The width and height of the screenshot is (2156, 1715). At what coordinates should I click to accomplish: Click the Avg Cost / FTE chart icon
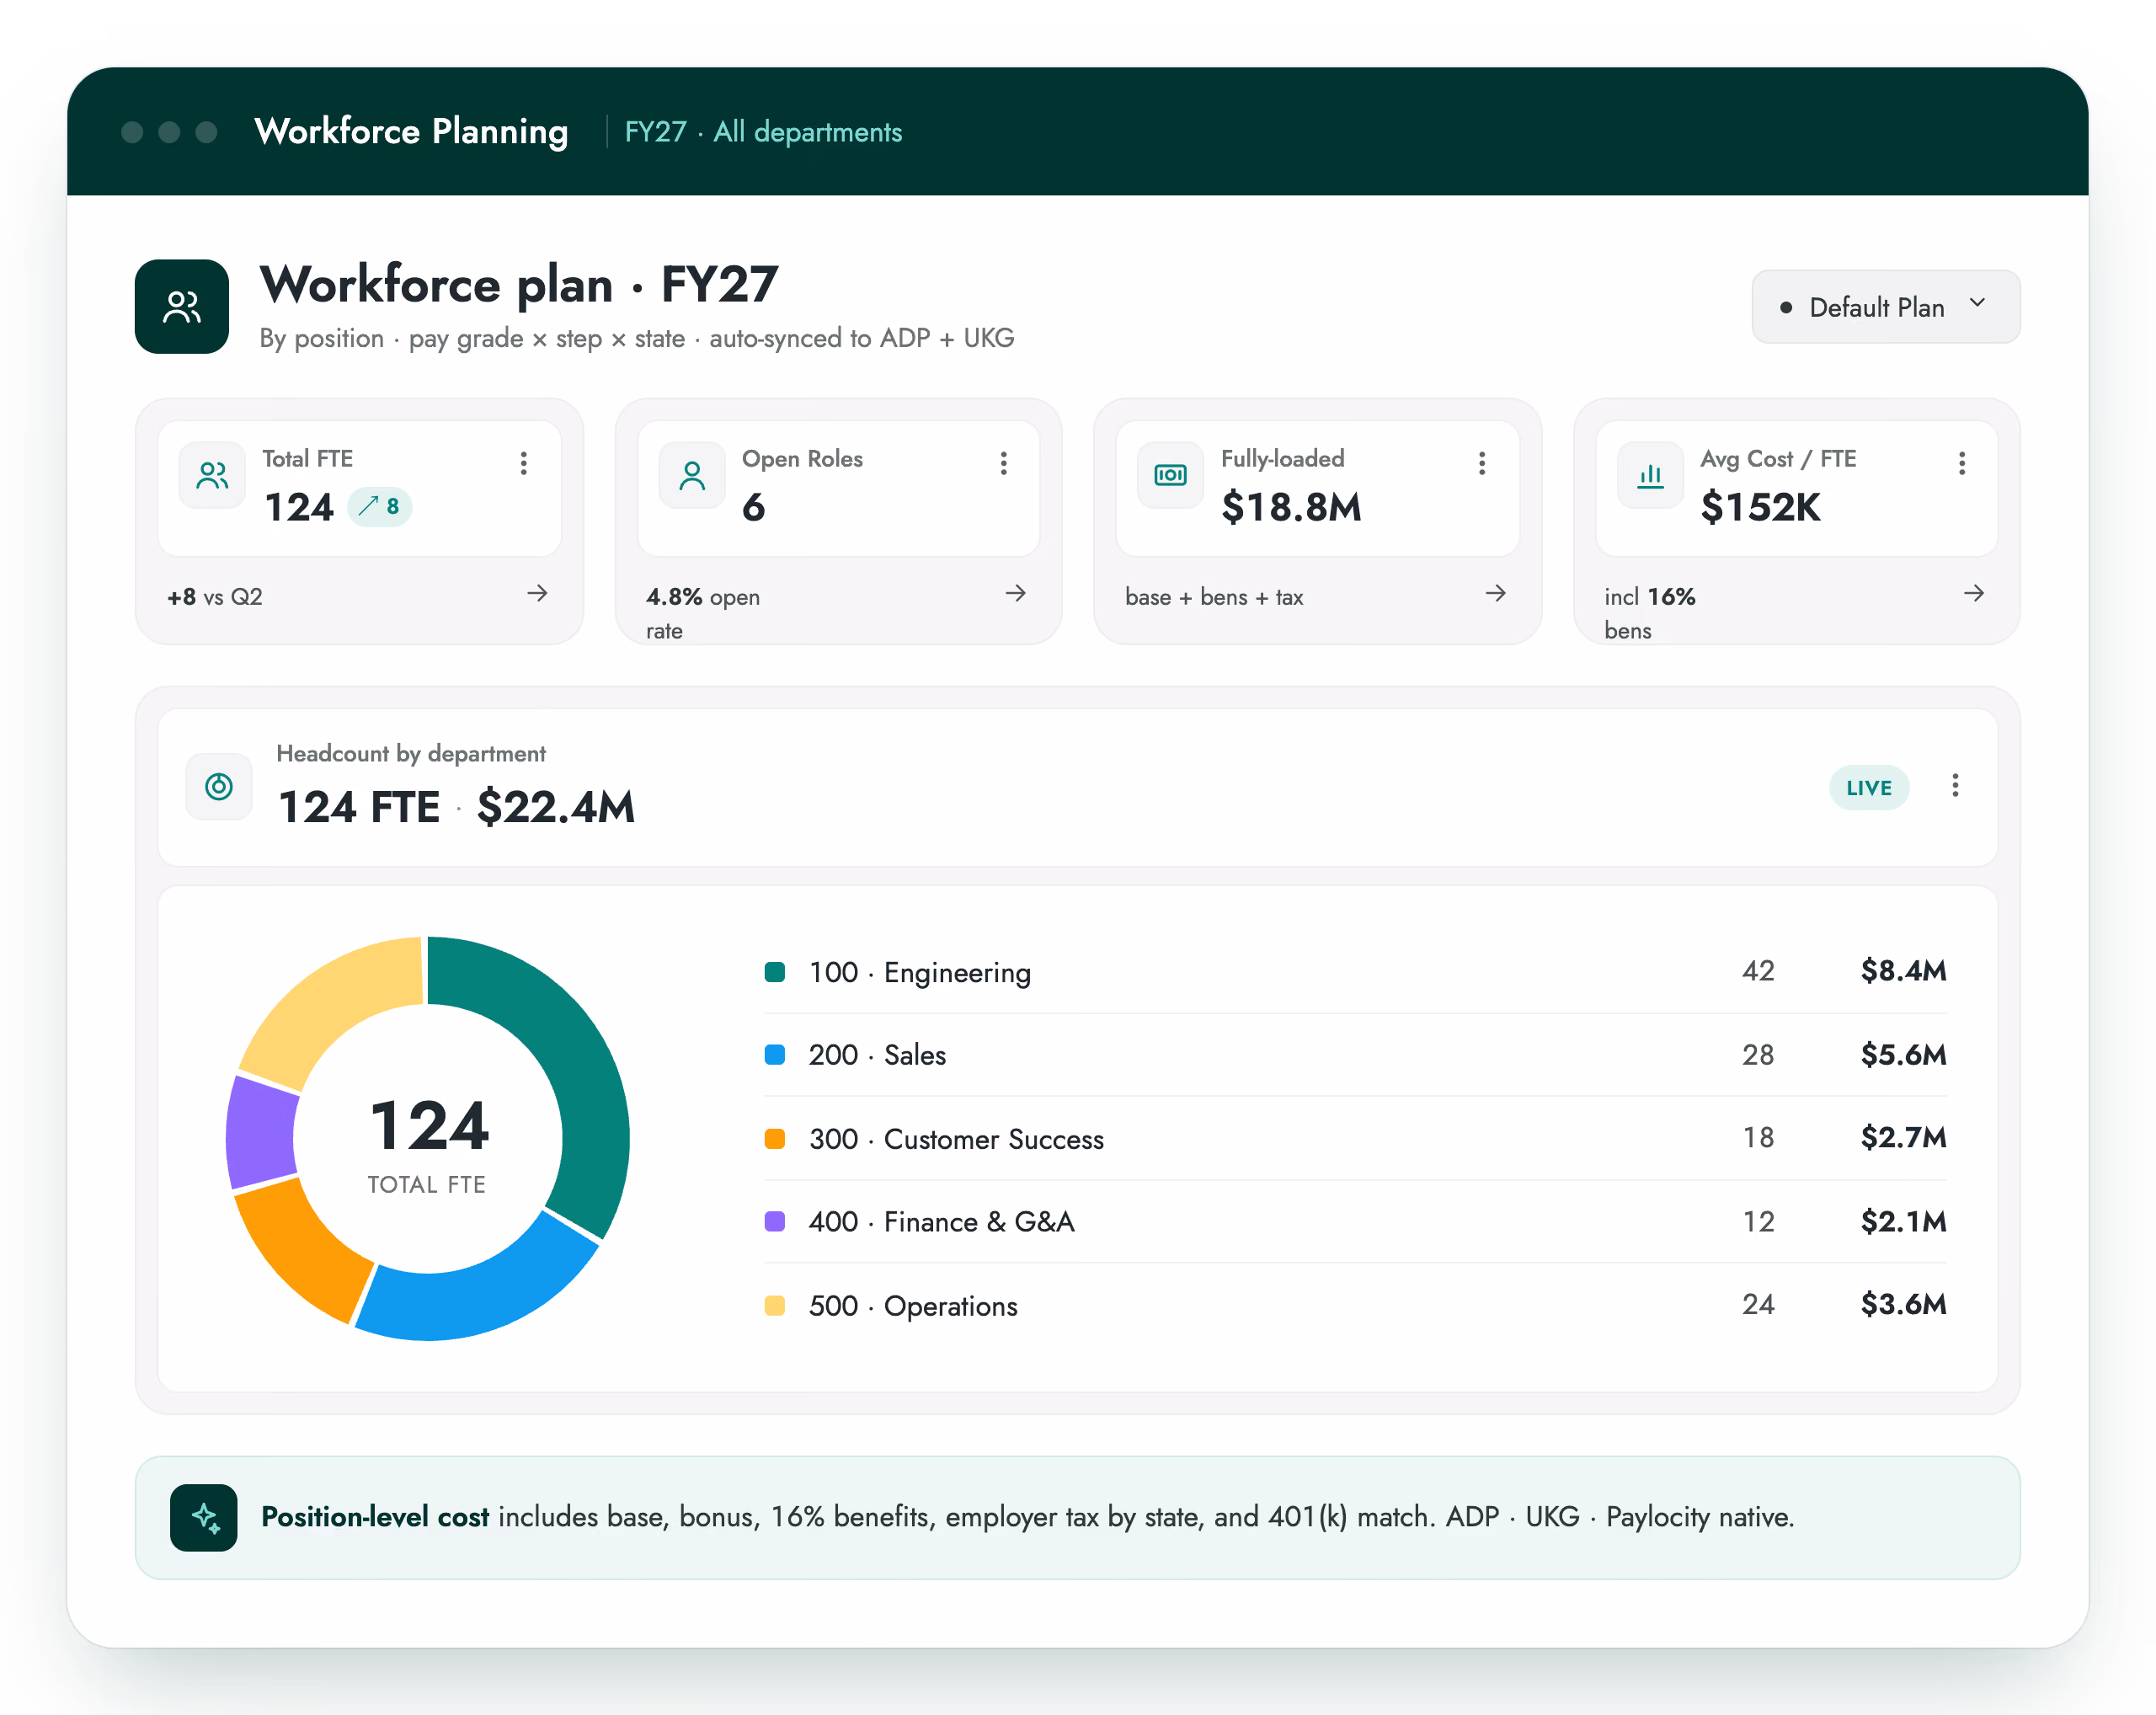(1650, 475)
